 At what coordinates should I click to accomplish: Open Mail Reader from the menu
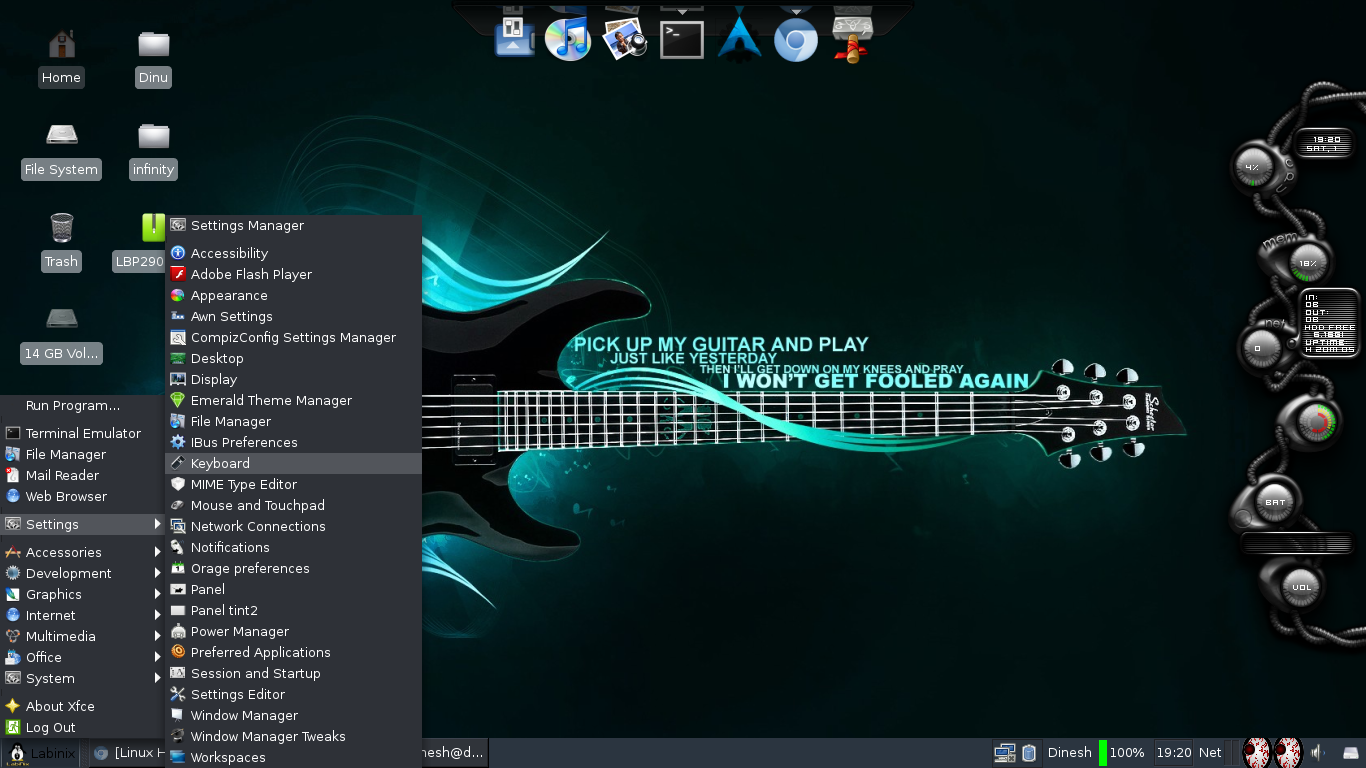[x=82, y=475]
